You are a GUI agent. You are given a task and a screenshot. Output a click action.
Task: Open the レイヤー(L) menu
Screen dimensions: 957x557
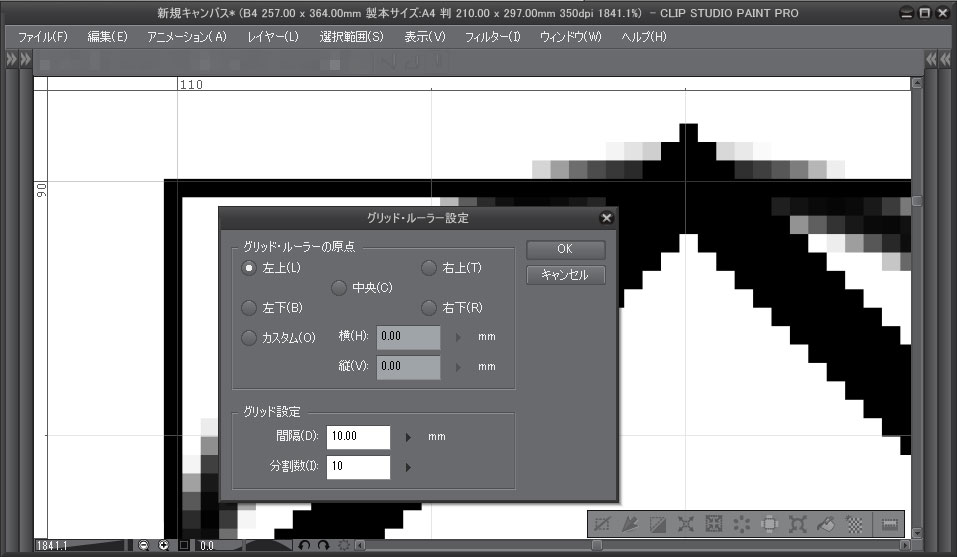tap(272, 37)
